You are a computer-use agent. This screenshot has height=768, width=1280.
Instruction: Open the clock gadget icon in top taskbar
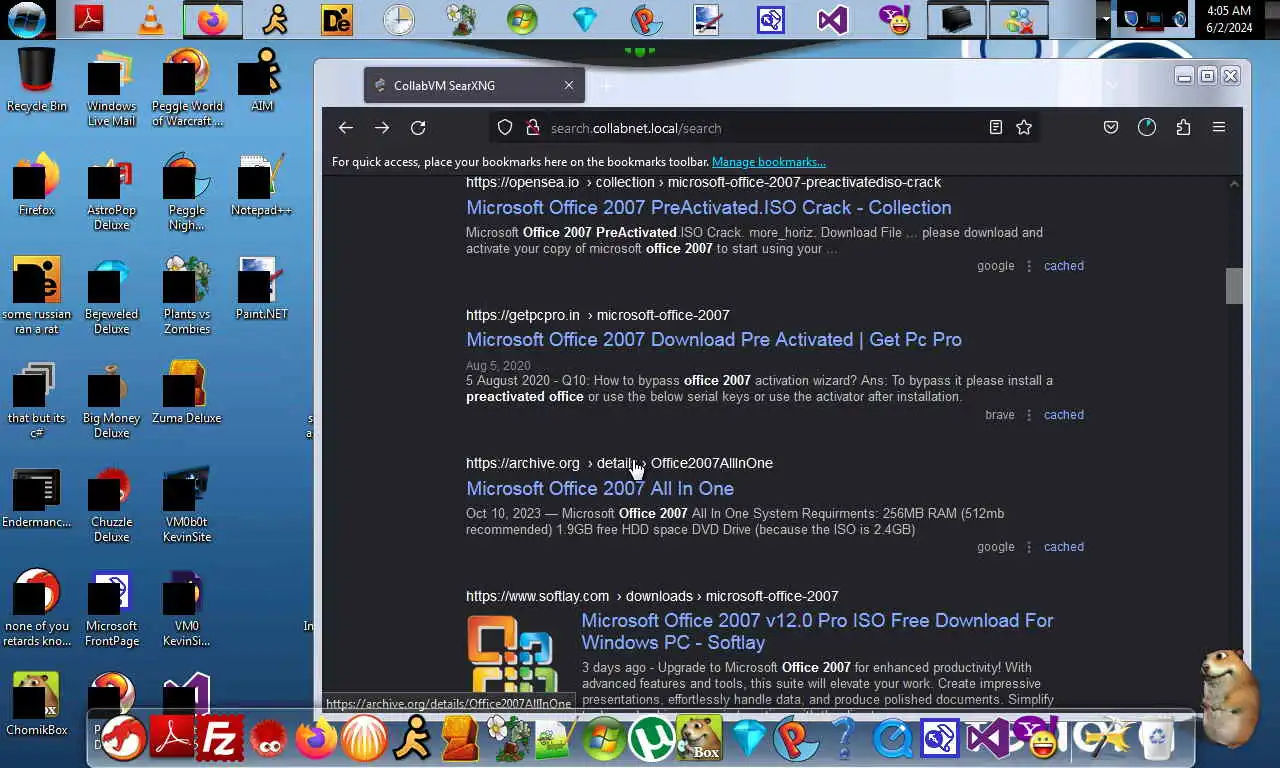[399, 19]
